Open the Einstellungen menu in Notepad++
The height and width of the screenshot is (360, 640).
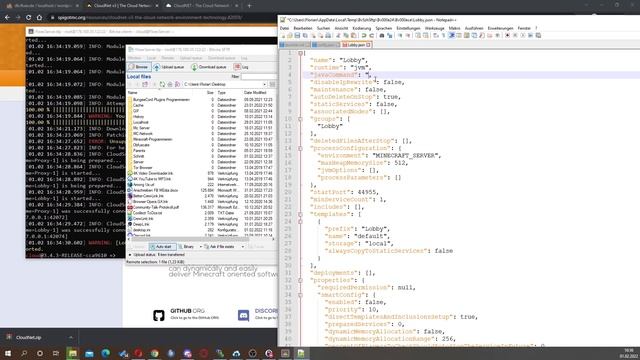click(408, 28)
